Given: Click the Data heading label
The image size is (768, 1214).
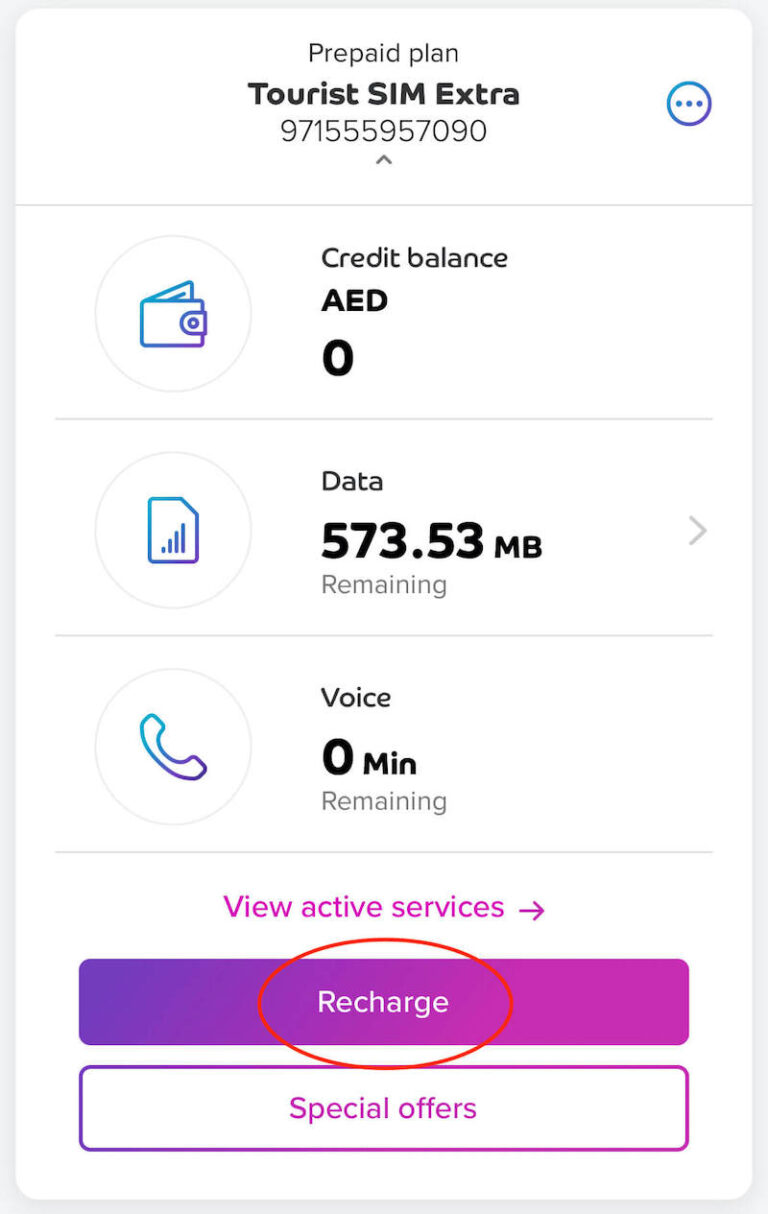Looking at the screenshot, I should point(352,481).
